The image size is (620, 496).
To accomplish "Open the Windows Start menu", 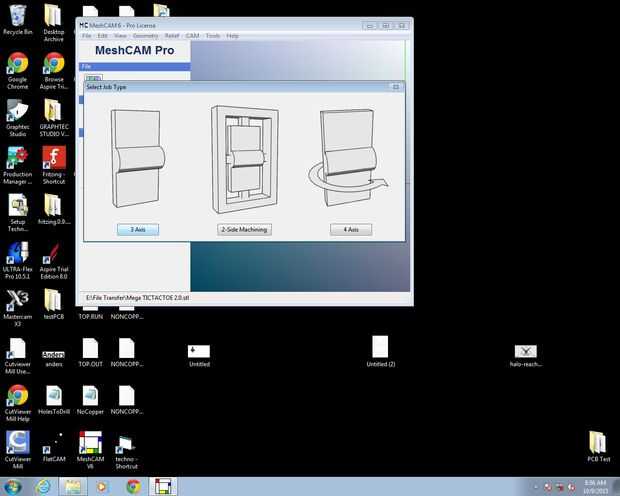I will [13, 486].
